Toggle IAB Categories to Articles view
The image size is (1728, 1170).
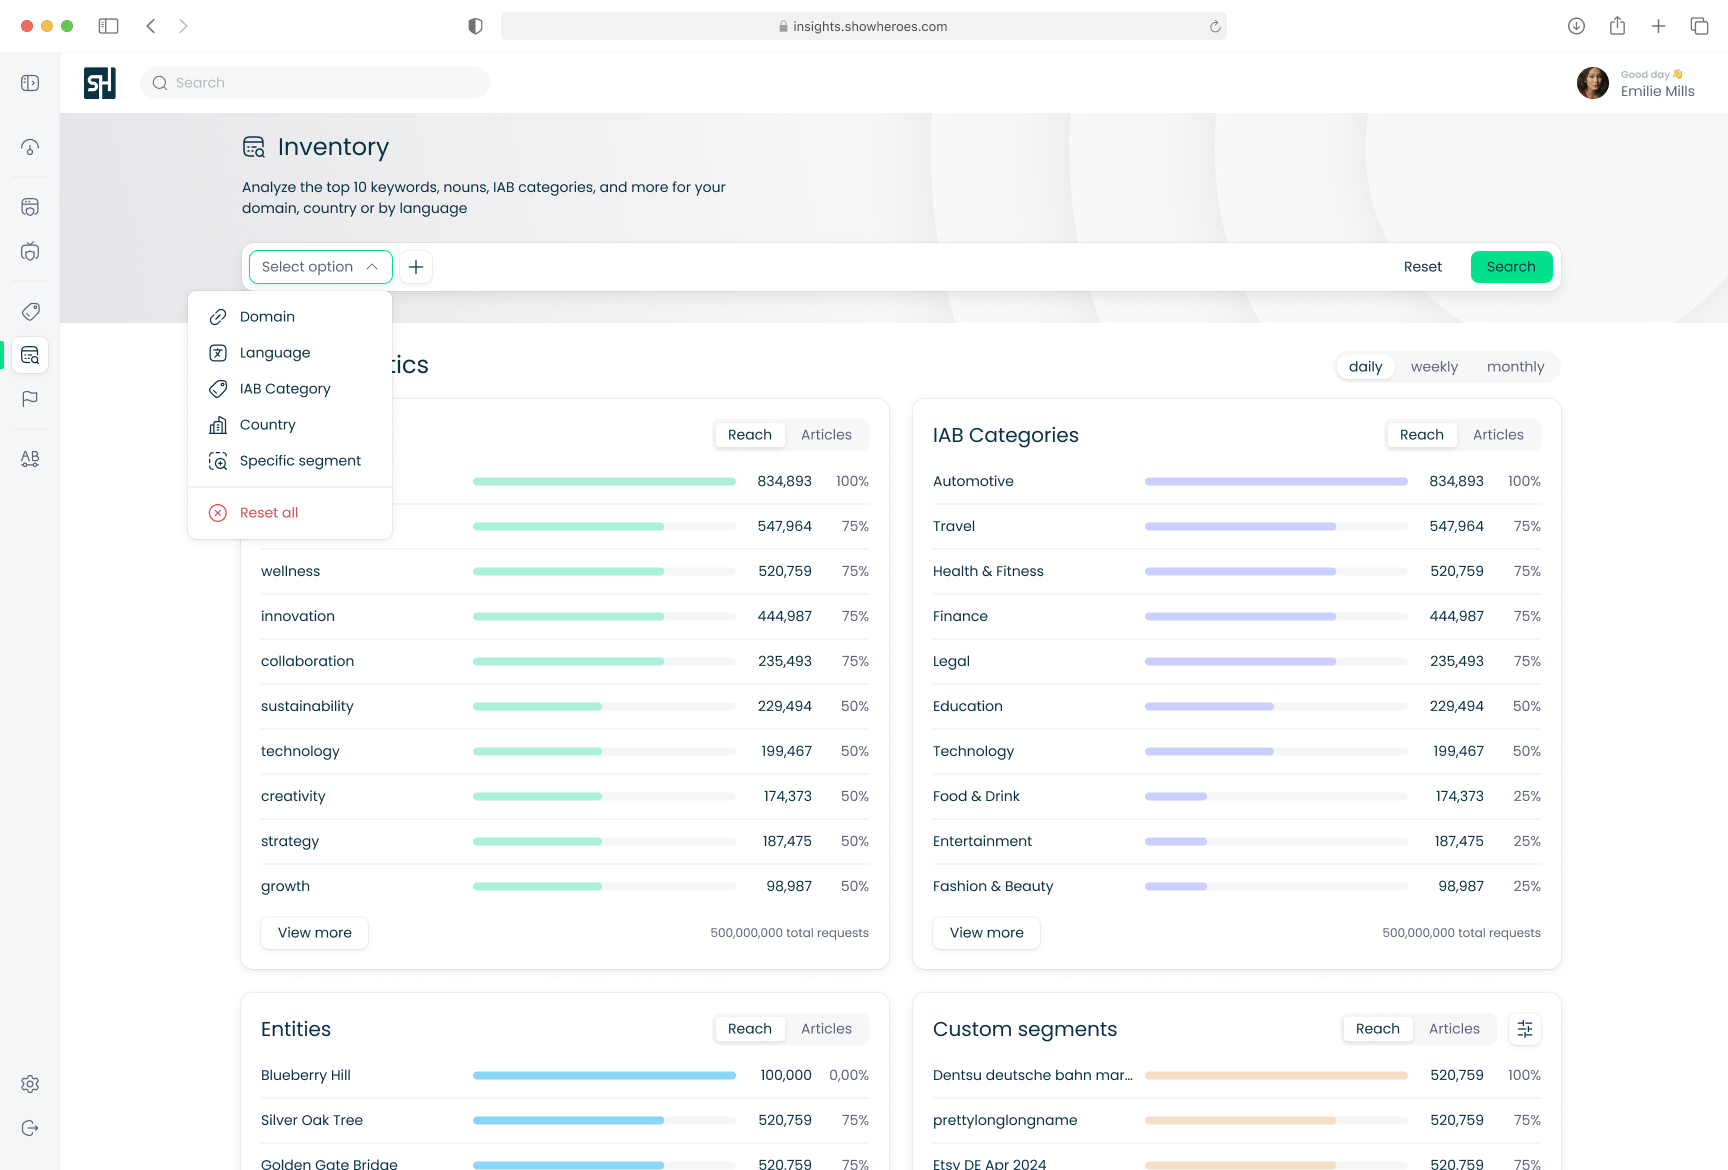tap(1498, 435)
